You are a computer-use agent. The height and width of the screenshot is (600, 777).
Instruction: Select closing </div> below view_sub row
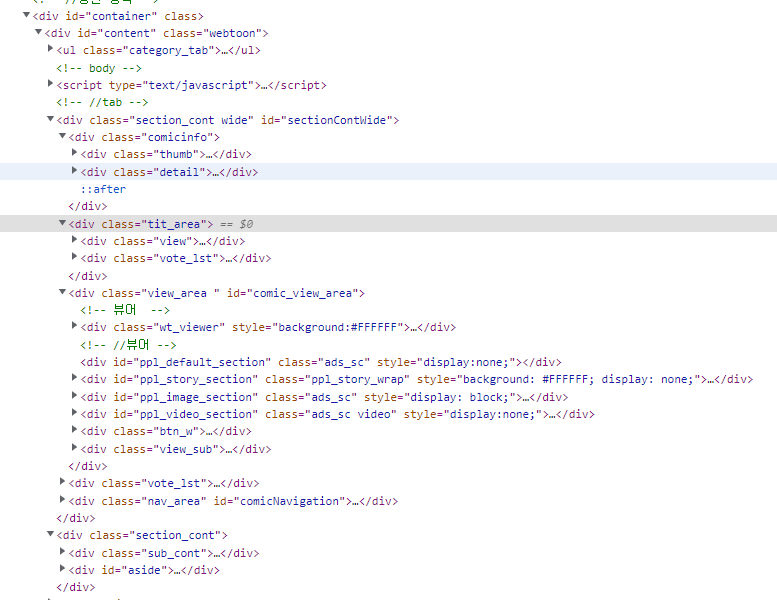pyautogui.click(x=88, y=466)
